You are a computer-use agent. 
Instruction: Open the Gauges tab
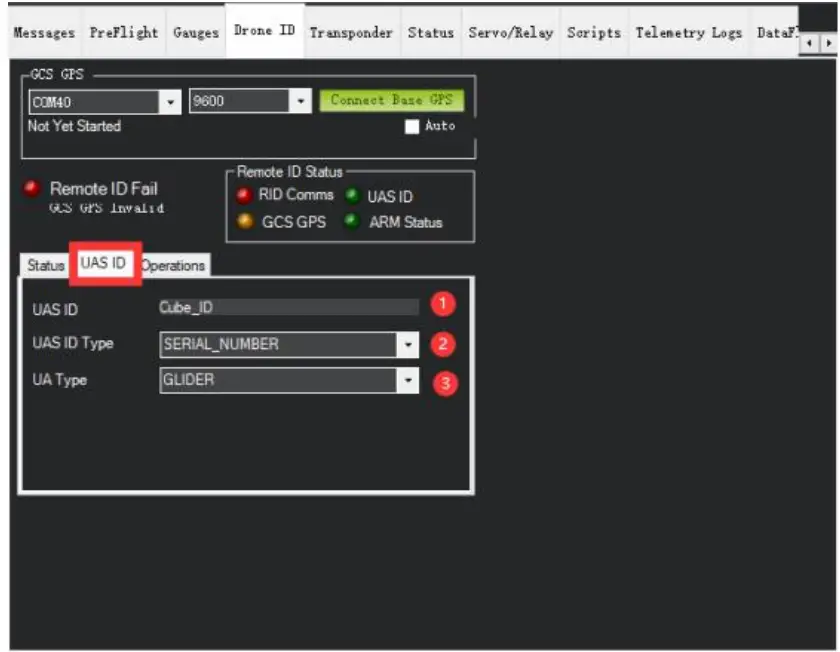pyautogui.click(x=196, y=33)
